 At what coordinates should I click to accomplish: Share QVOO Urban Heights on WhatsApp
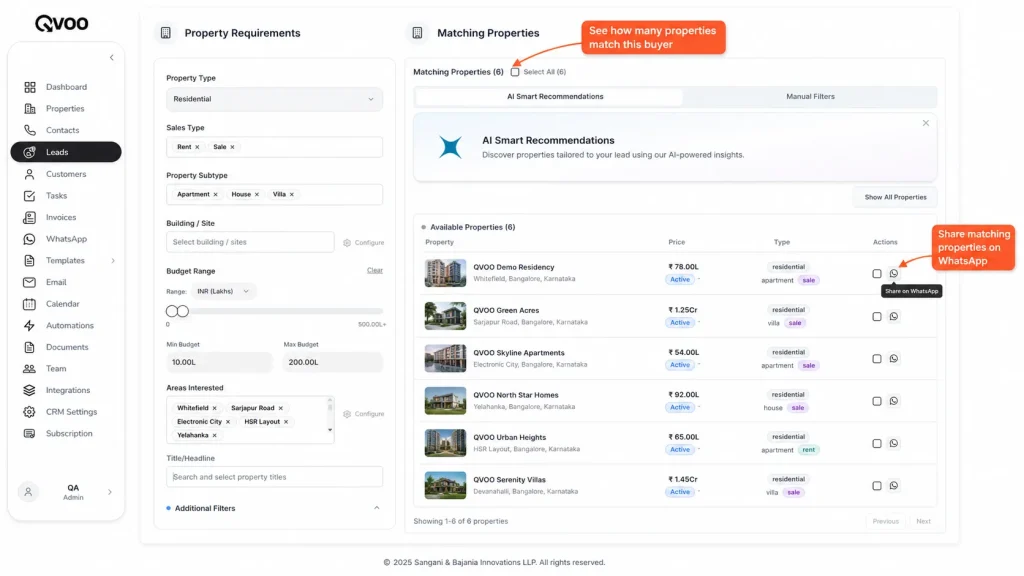[x=893, y=443]
